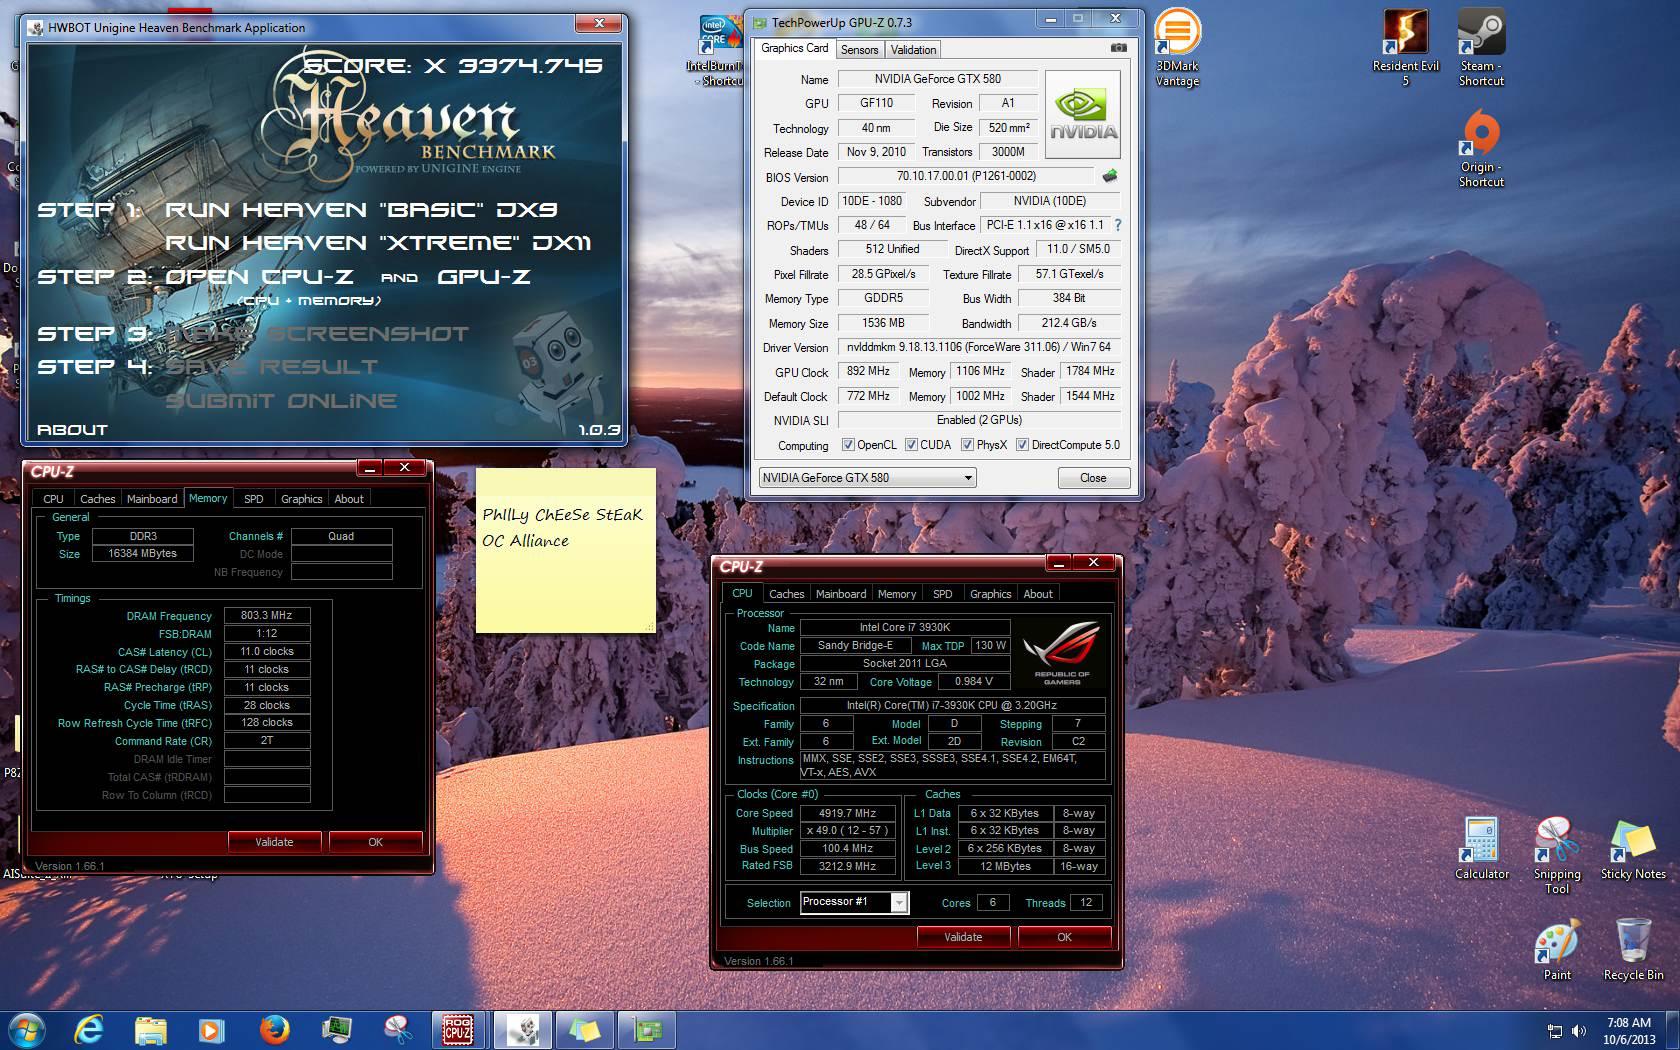Switch to CPU-Z ROG taskbar button
1680x1050 pixels.
(459, 1029)
